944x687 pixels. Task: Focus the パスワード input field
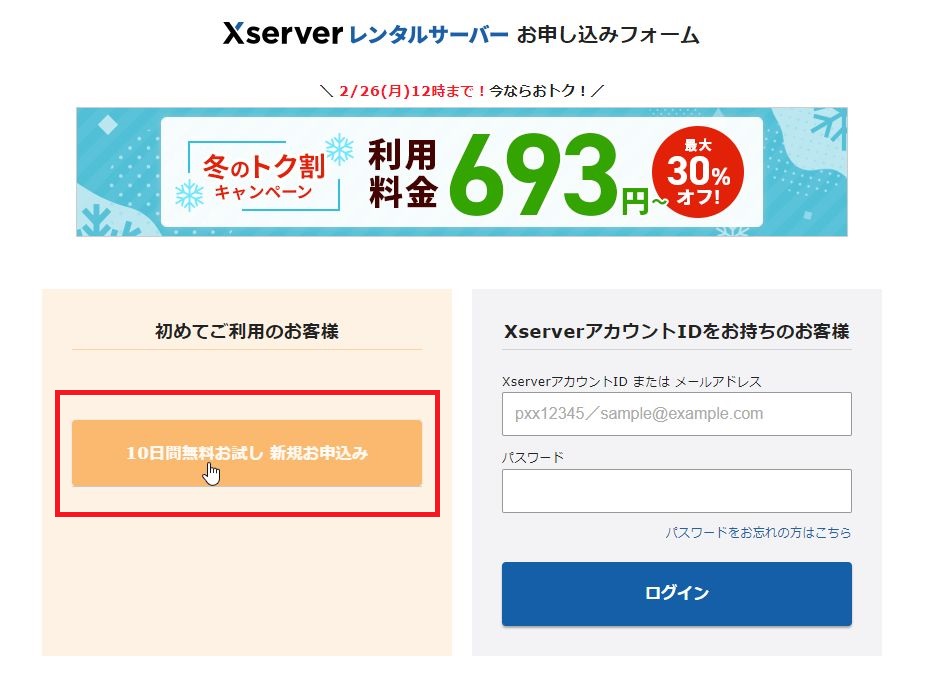[x=677, y=491]
